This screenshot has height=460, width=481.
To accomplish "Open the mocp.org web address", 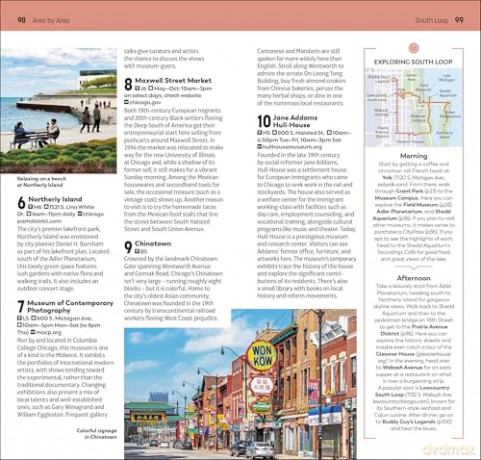I will pos(48,332).
